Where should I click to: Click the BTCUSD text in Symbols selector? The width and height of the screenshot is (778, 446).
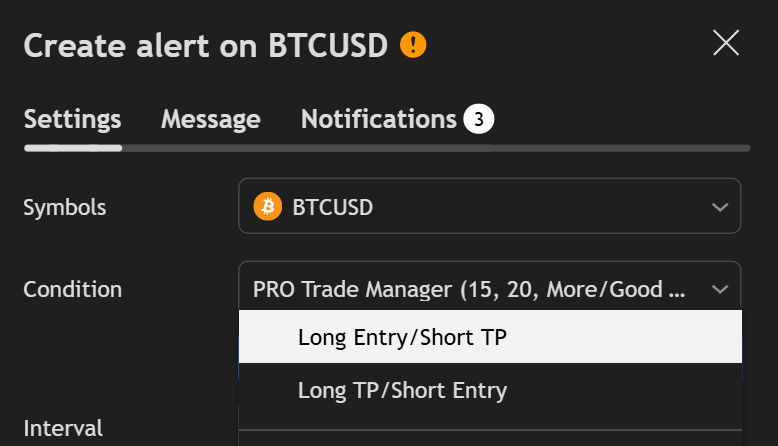(332, 207)
